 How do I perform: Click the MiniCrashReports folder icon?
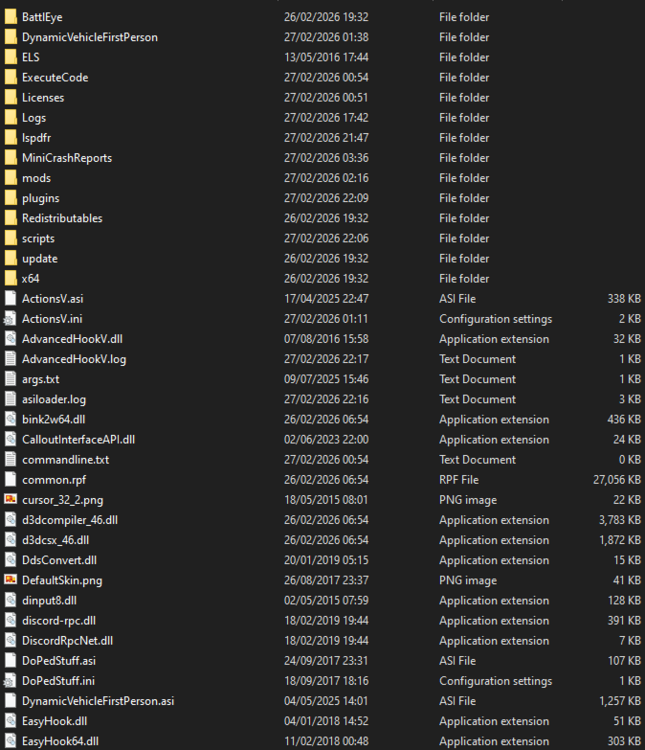tap(11, 157)
